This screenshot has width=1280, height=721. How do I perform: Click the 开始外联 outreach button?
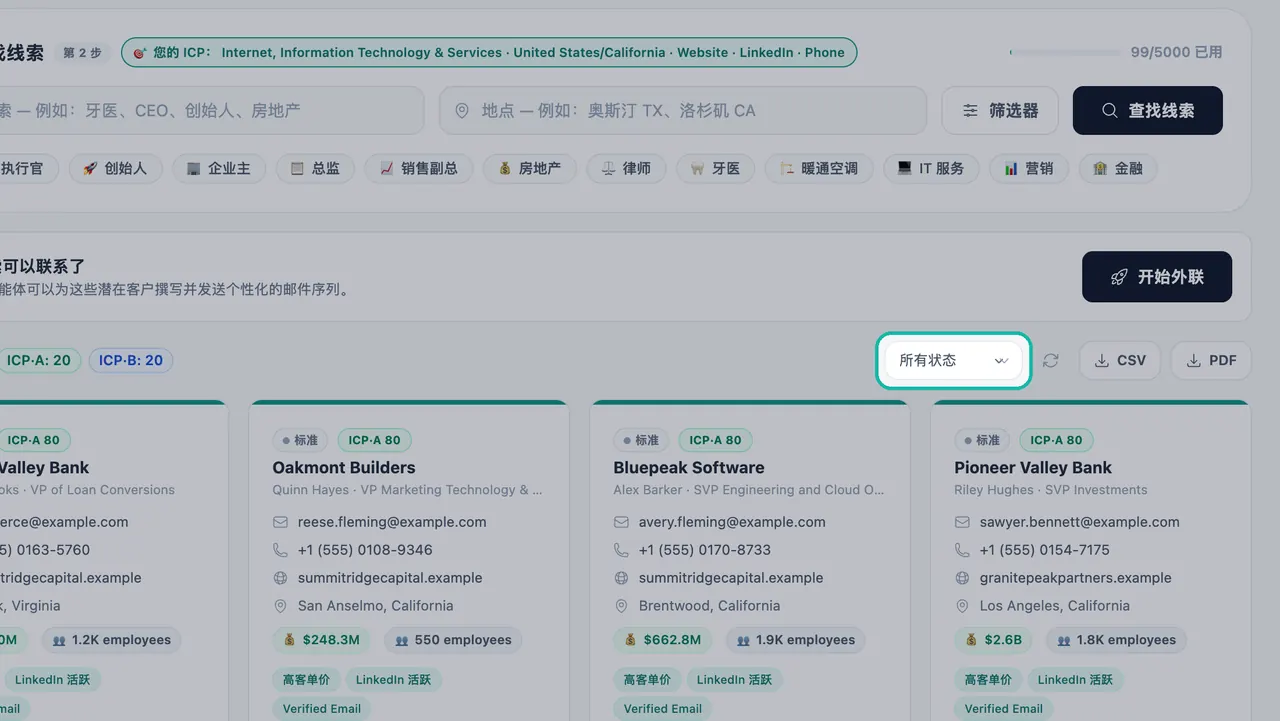point(1157,277)
